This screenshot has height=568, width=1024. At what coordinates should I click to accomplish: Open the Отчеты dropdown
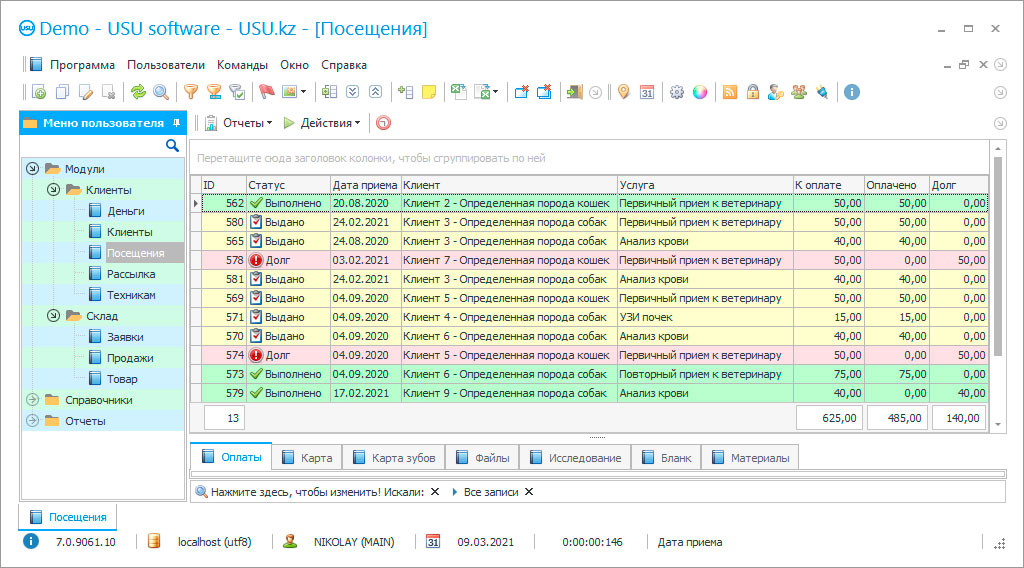click(x=238, y=123)
